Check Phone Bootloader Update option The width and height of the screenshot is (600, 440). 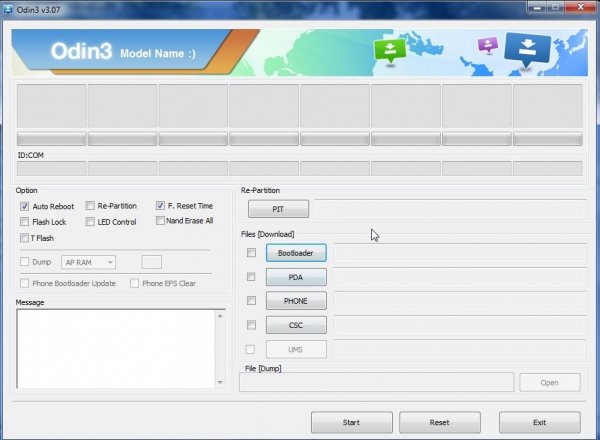click(24, 284)
